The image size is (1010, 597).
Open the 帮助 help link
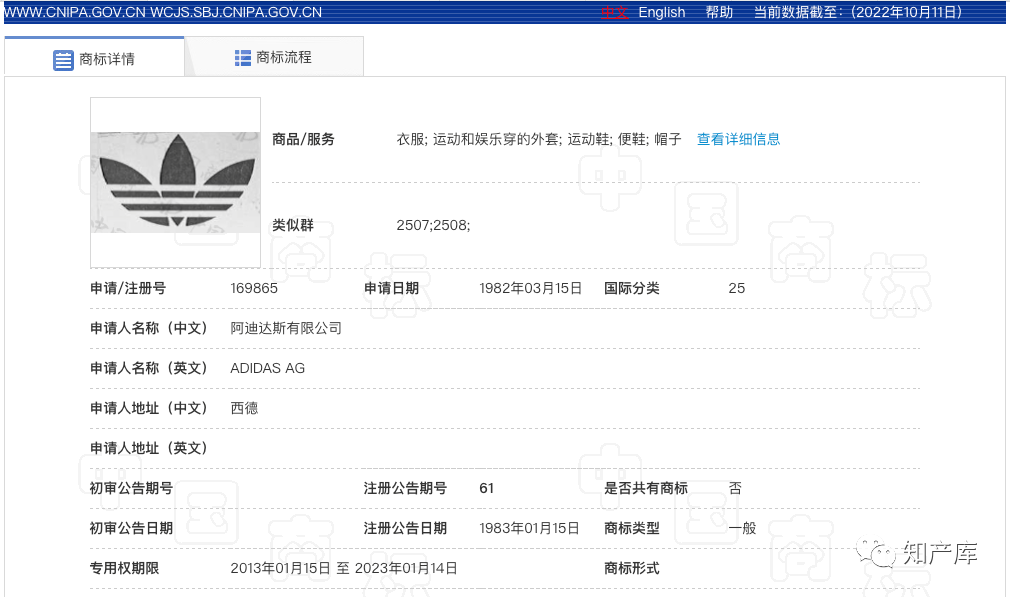(x=719, y=12)
